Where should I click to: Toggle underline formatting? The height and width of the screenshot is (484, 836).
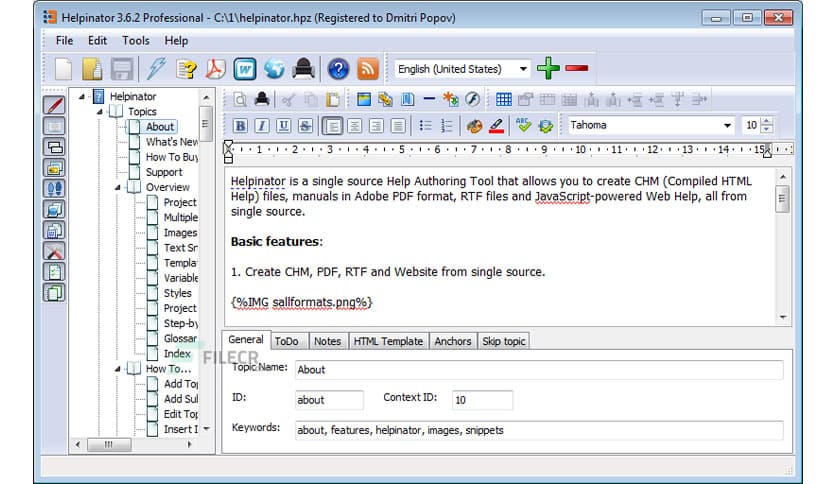[x=284, y=126]
